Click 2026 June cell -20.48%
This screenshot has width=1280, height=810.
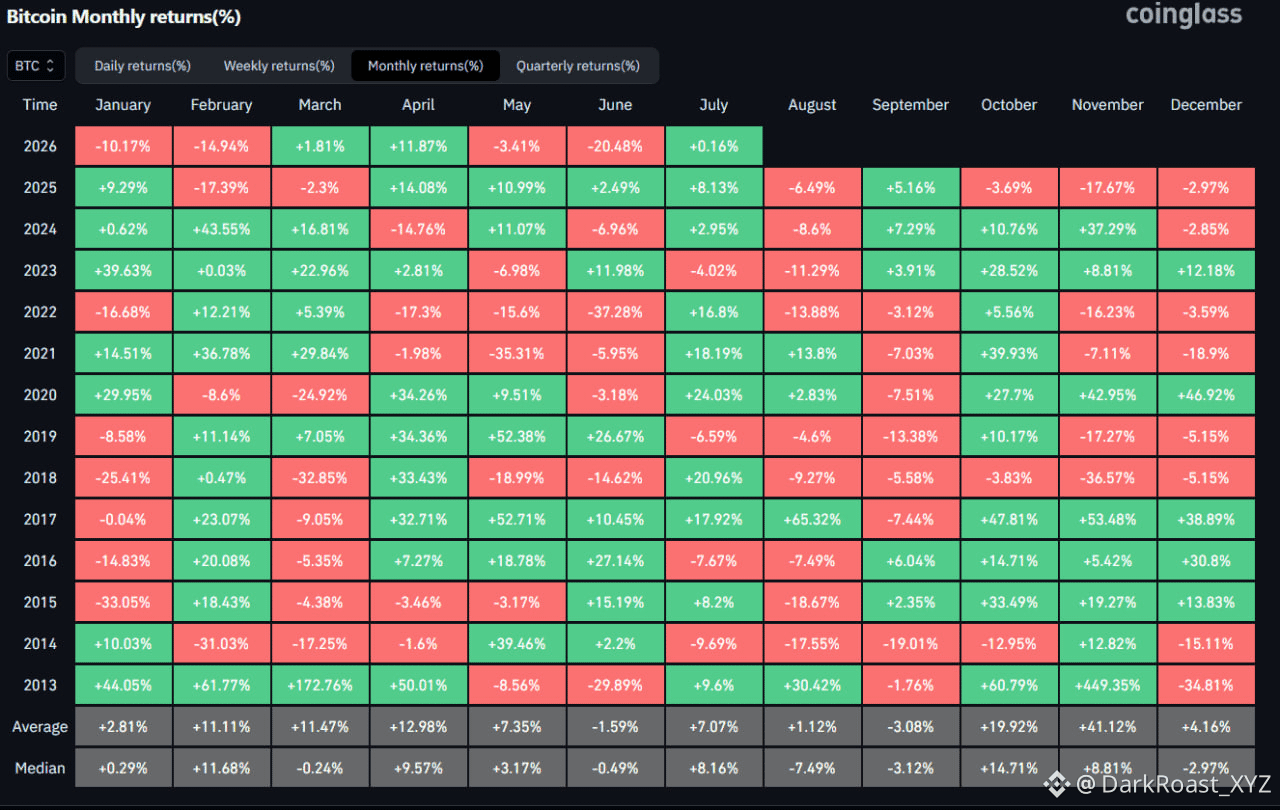615,146
